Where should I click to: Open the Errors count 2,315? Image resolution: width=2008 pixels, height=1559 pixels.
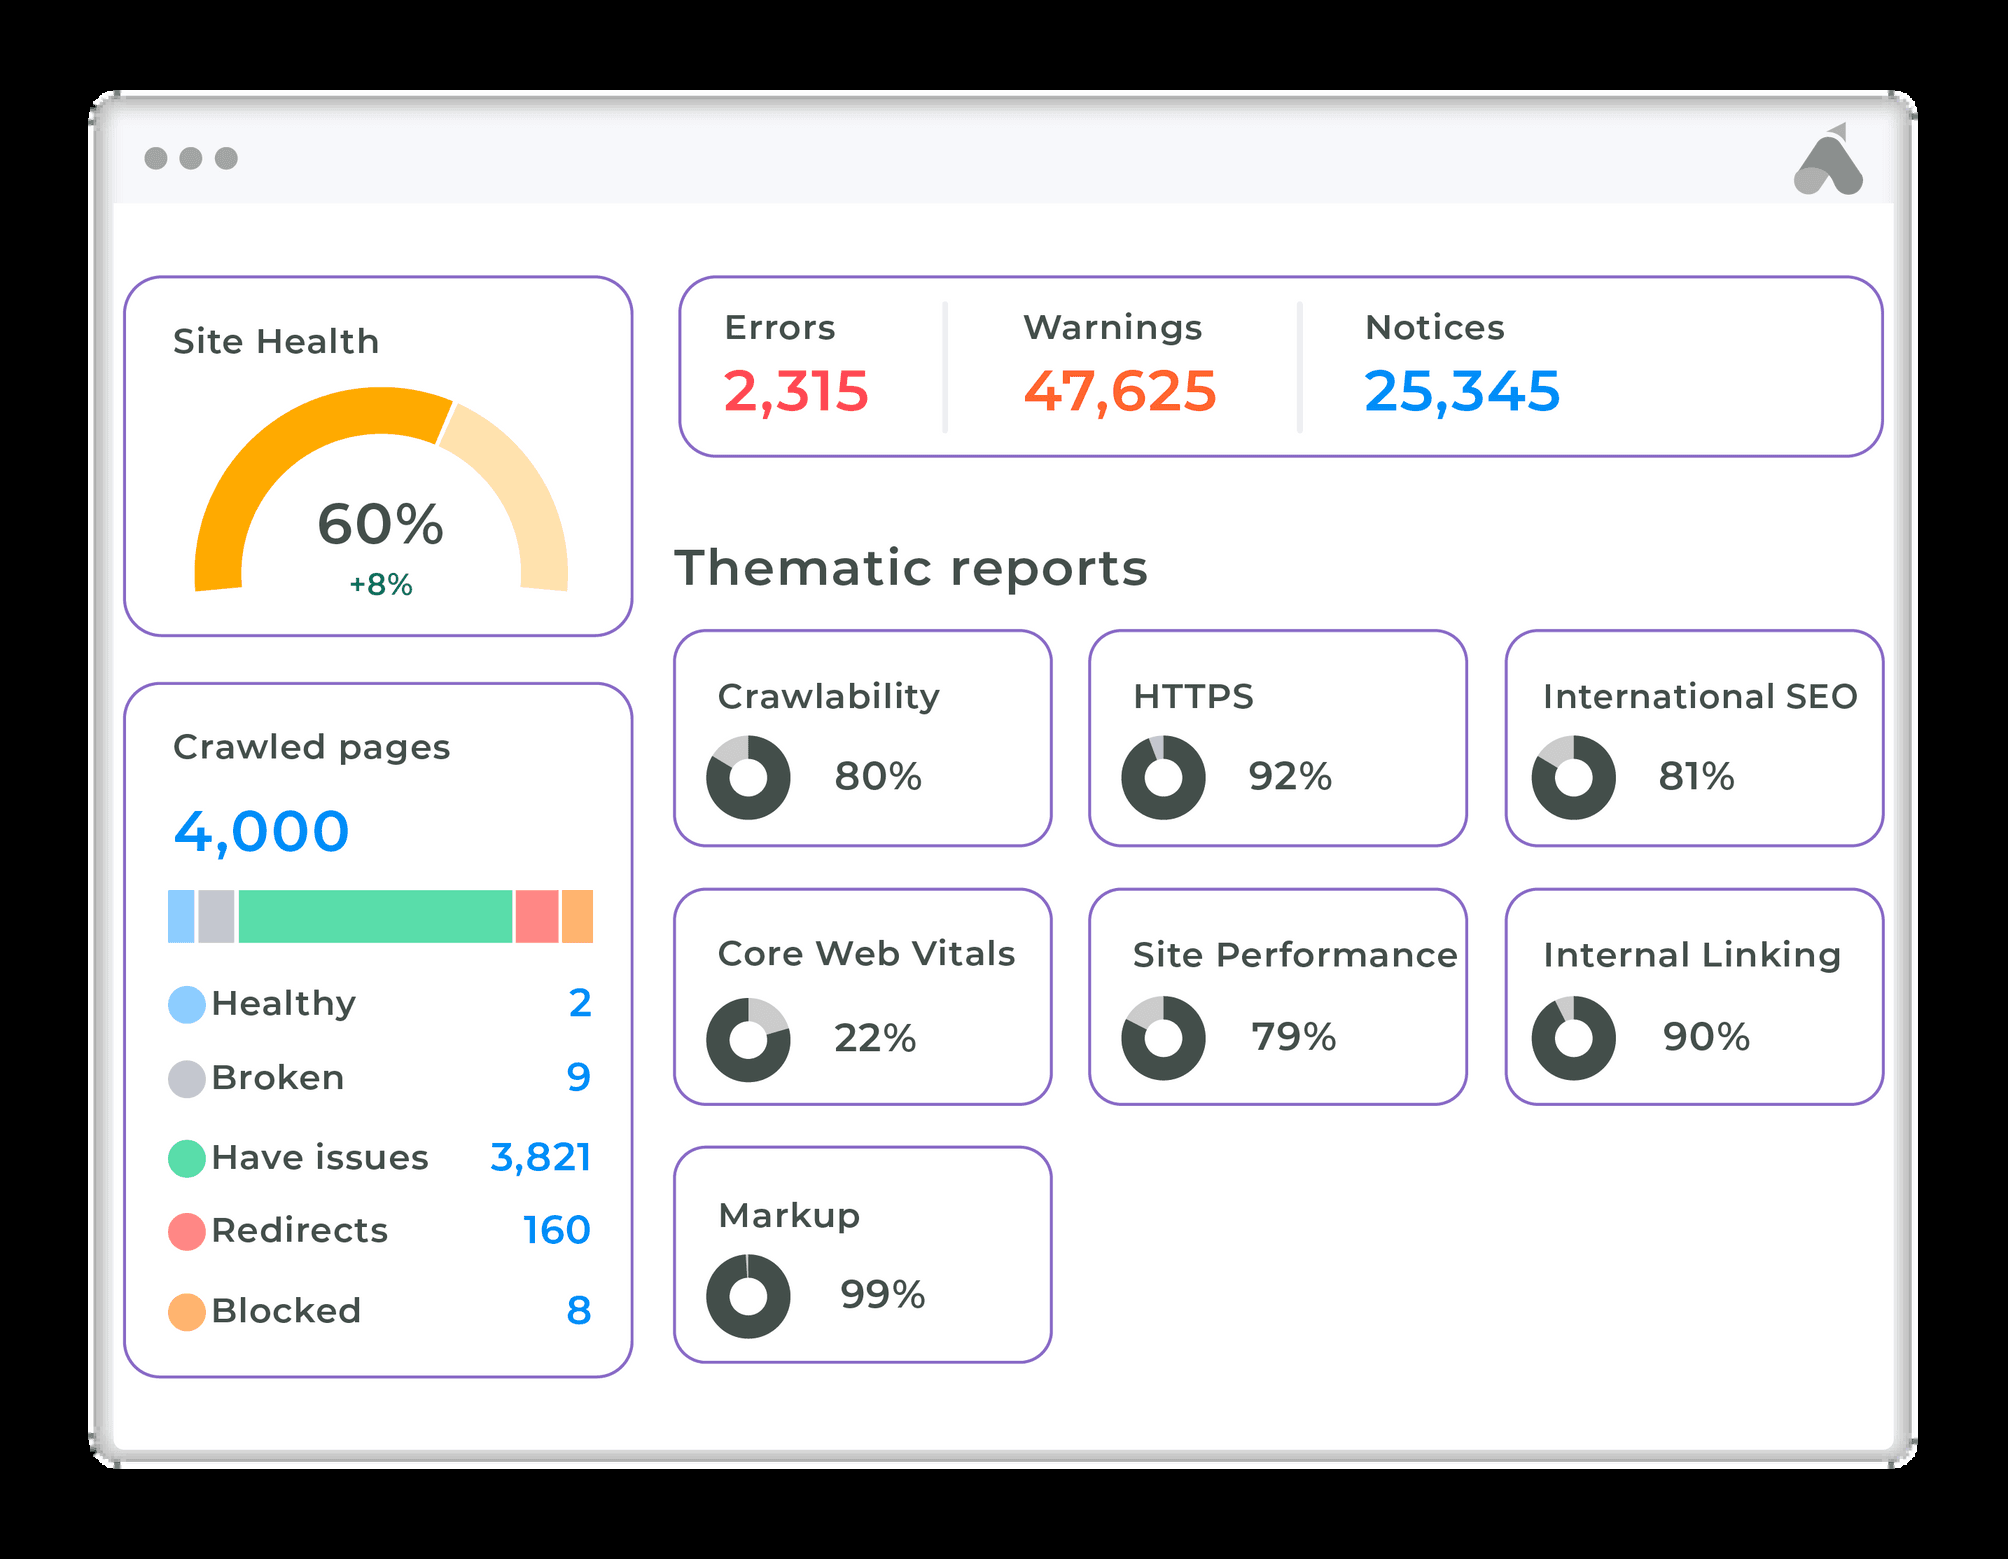click(796, 391)
